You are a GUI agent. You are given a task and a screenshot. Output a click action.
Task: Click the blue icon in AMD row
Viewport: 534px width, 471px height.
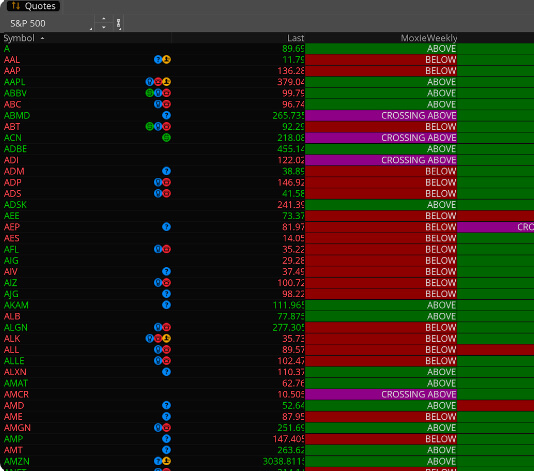point(167,405)
